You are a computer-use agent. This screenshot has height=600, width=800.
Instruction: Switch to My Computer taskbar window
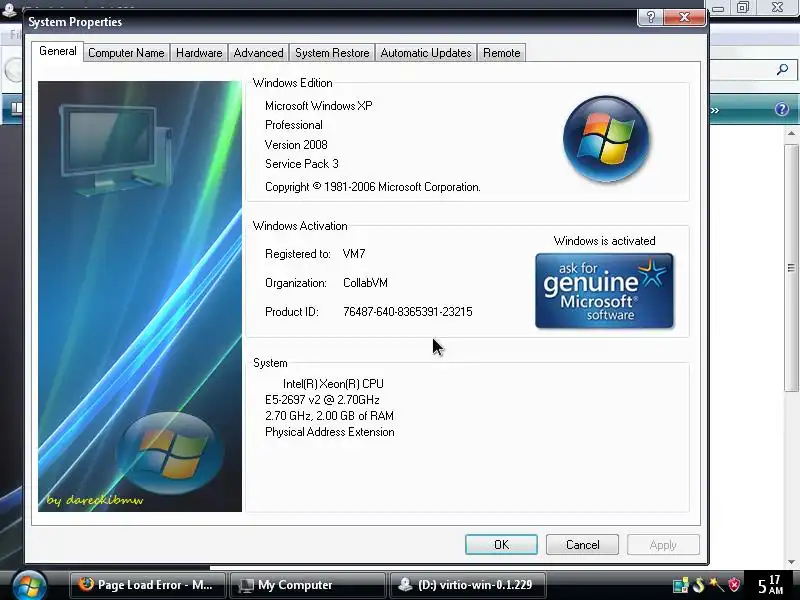coord(308,585)
